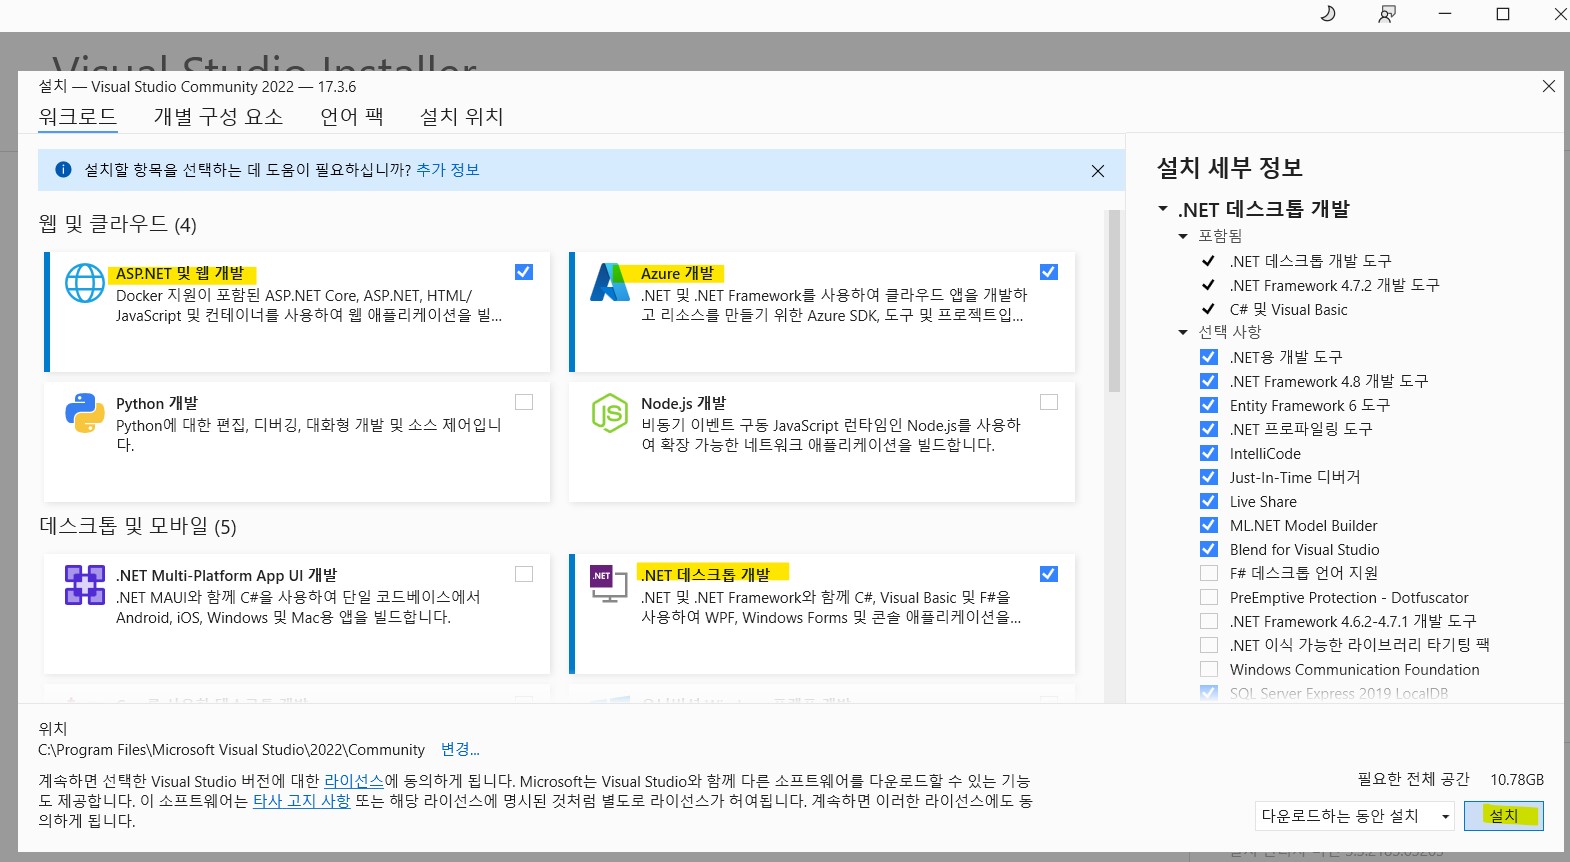1570x862 pixels.
Task: Uncheck ML.NET Model Builder option
Action: click(1209, 525)
